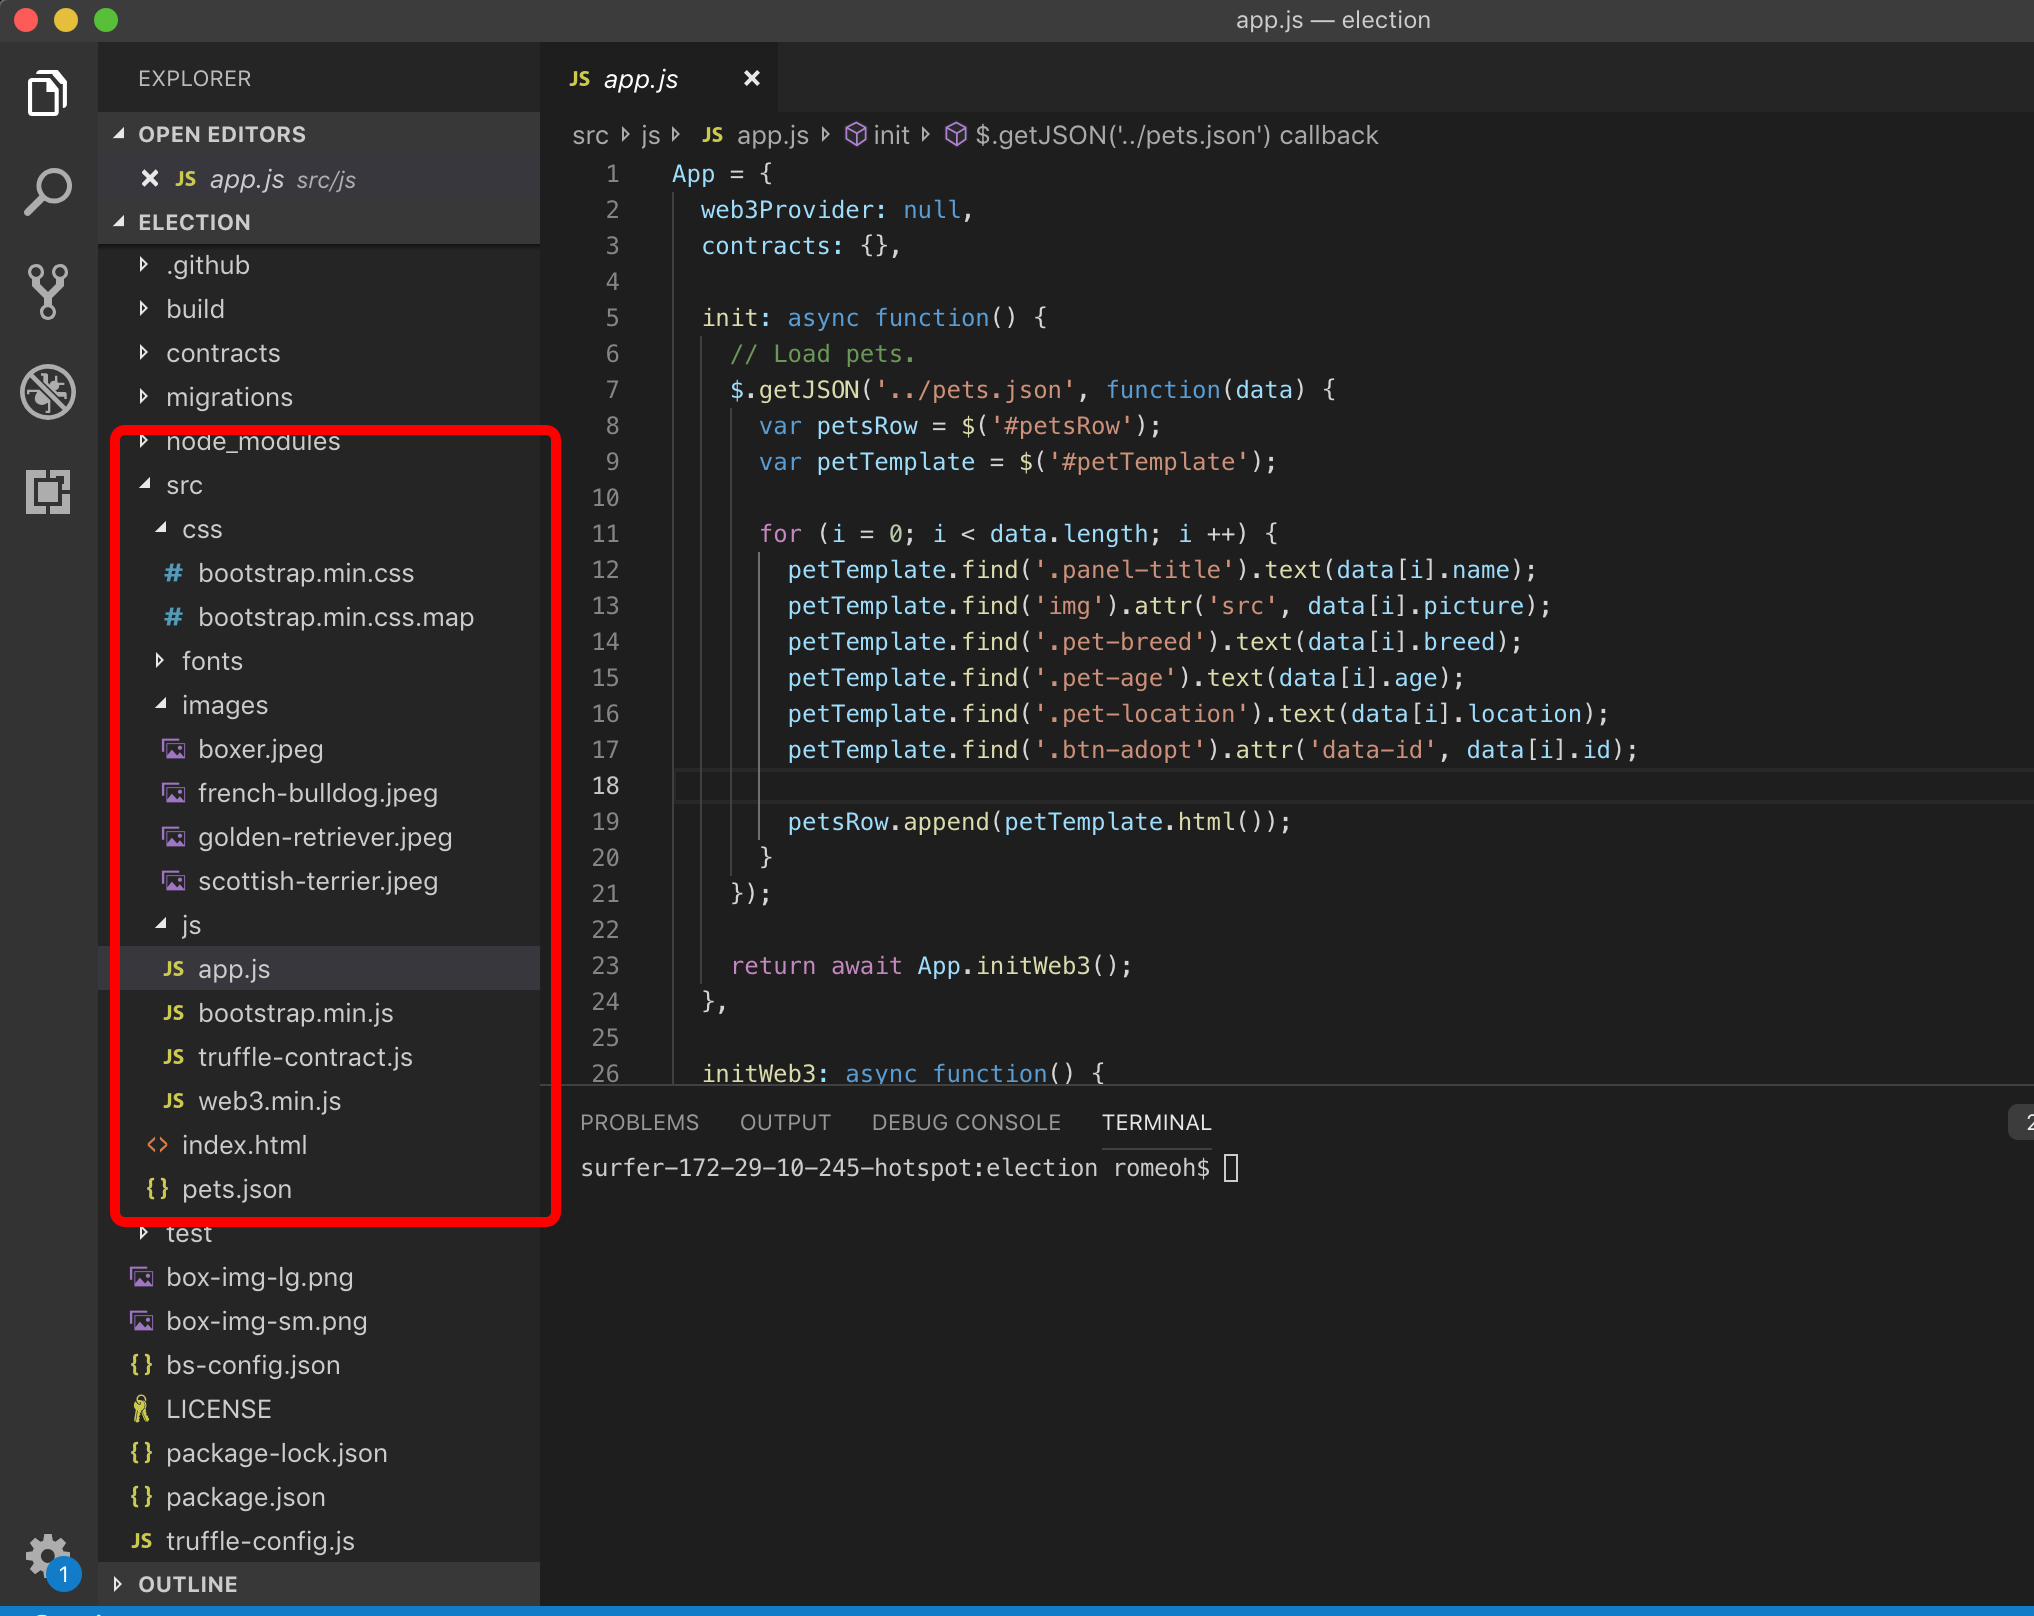Click the Manage gear icon

coord(47,1556)
